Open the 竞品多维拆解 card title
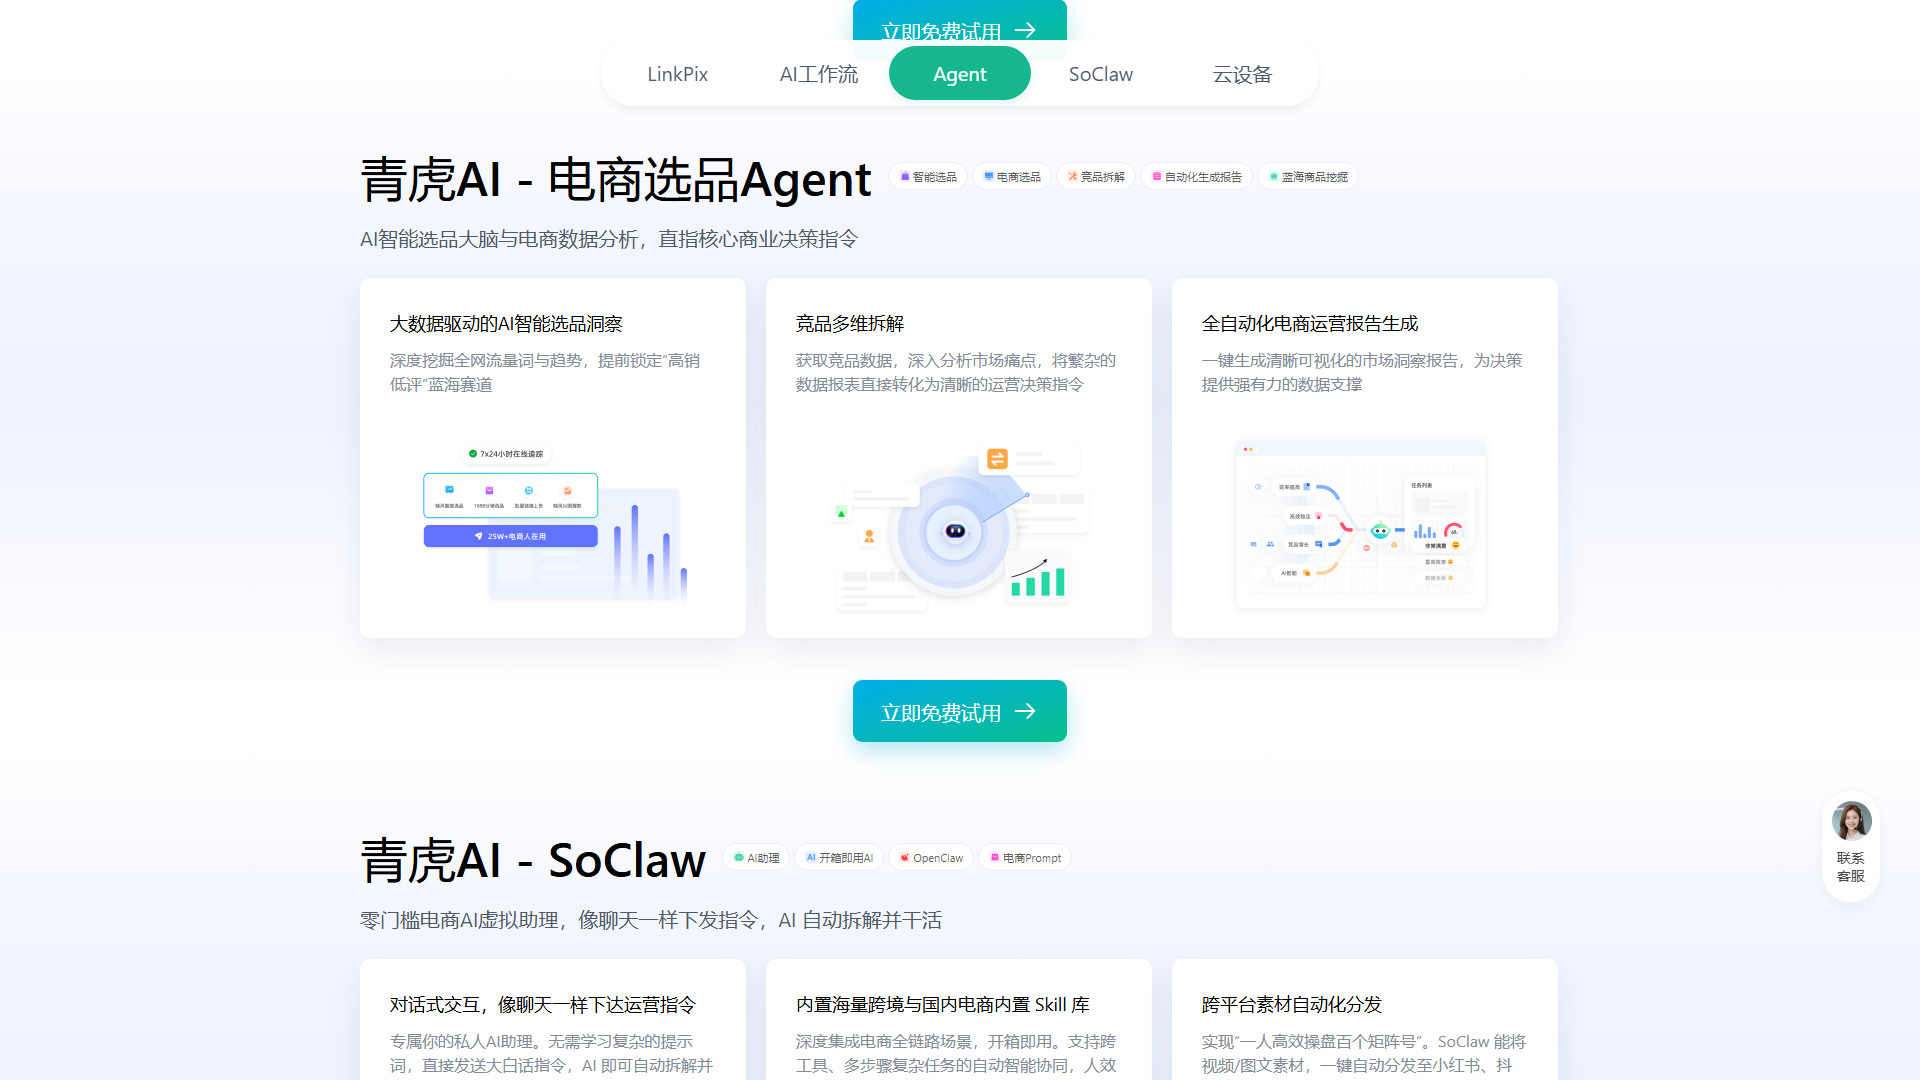Image resolution: width=1920 pixels, height=1080 pixels. pyautogui.click(x=850, y=324)
